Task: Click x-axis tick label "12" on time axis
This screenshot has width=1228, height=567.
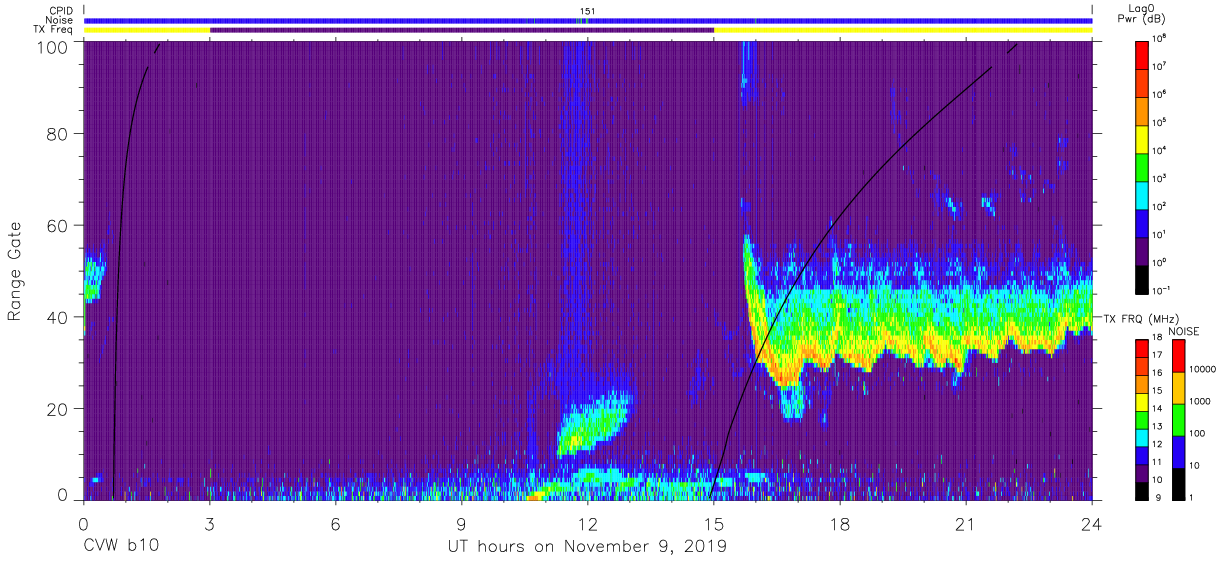Action: click(x=587, y=523)
